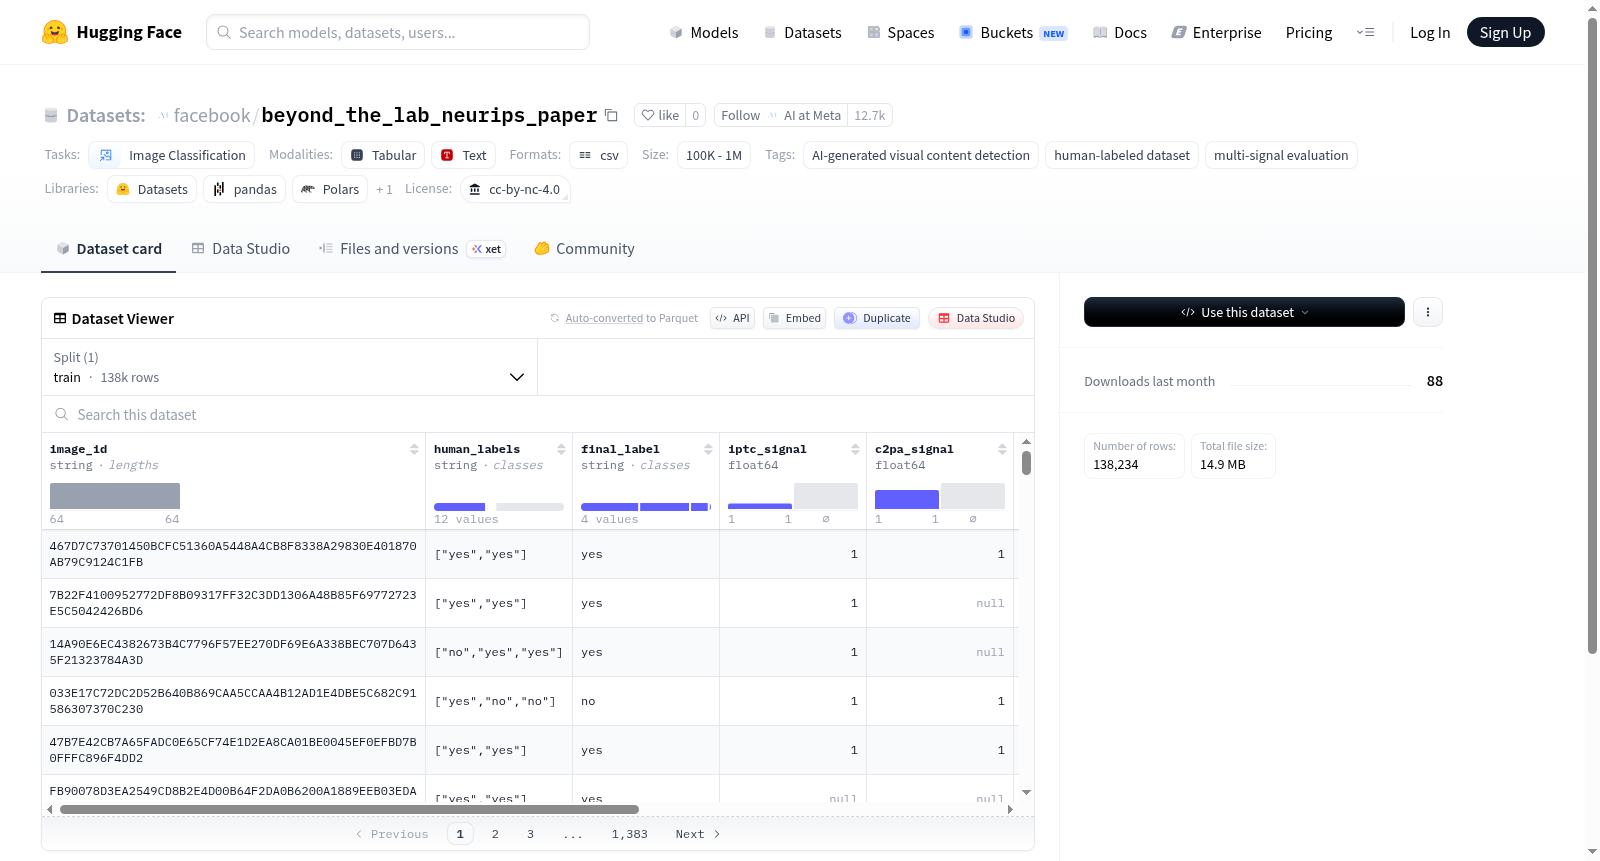Click the csv format tag
1600x861 pixels.
click(x=599, y=155)
